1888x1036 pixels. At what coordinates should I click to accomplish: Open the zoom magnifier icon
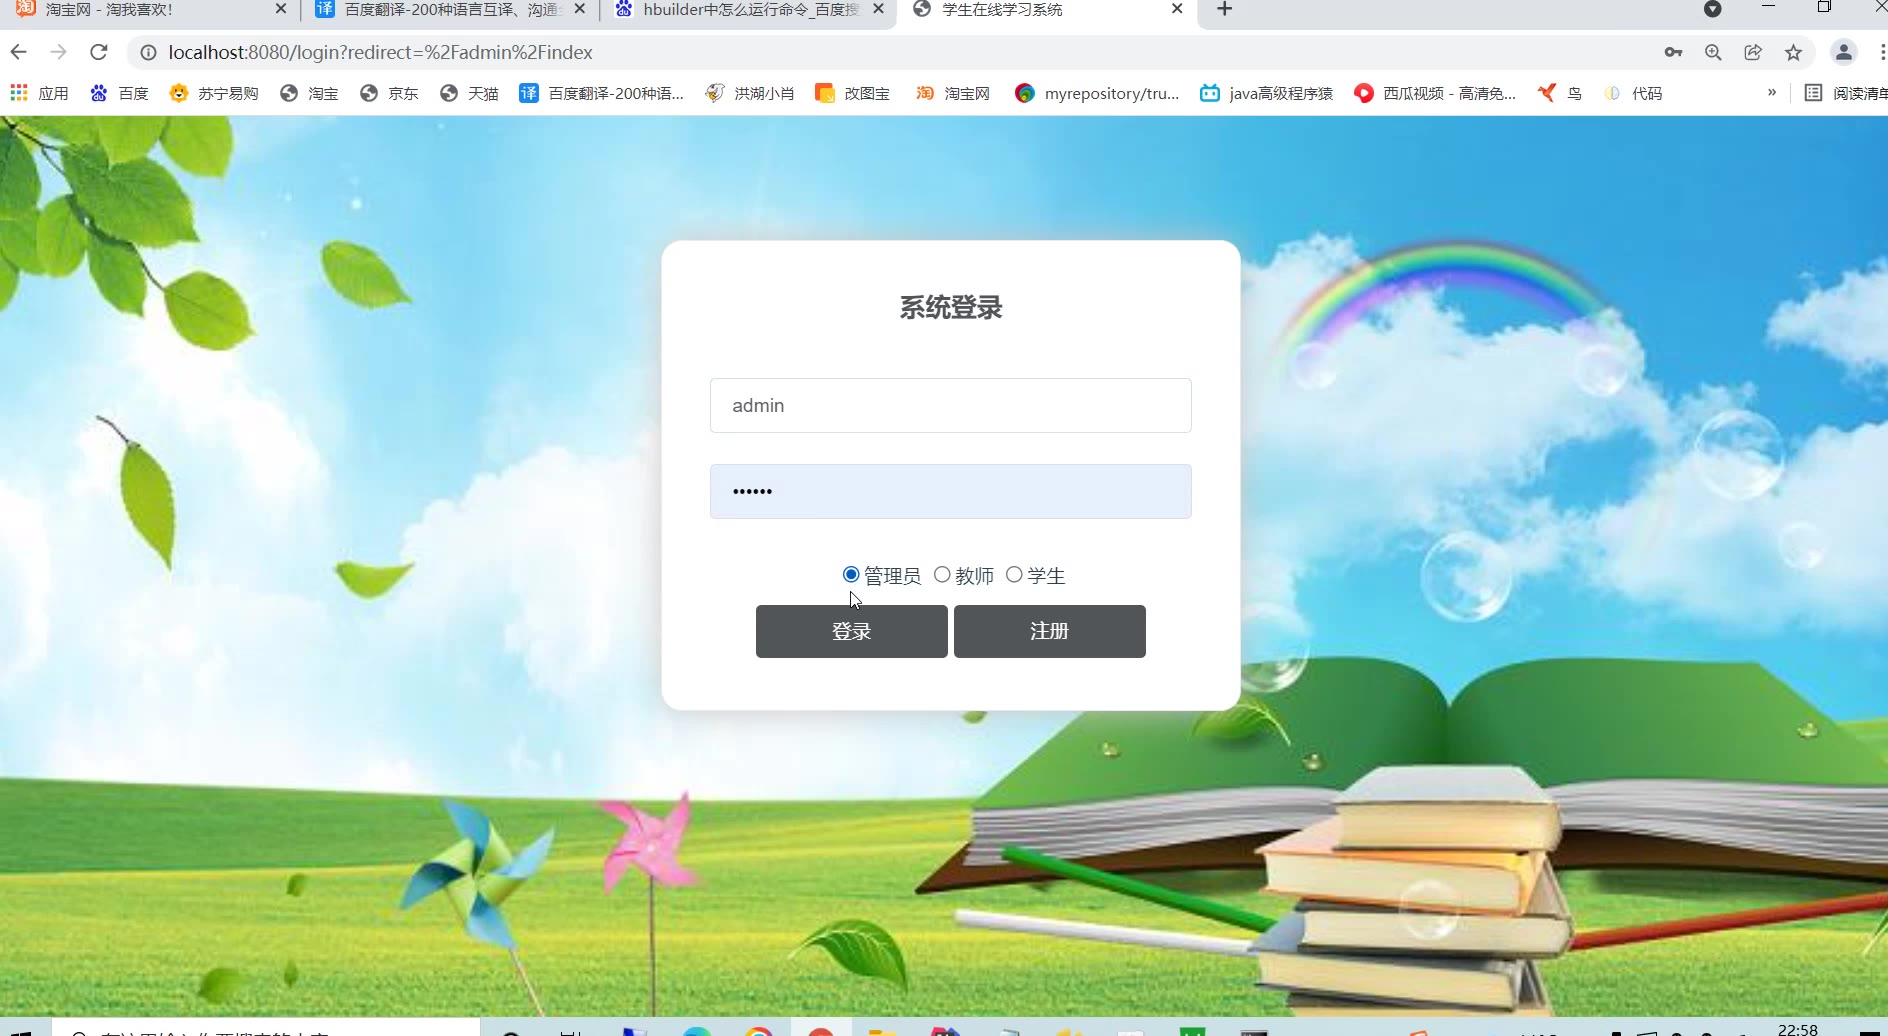point(1713,52)
